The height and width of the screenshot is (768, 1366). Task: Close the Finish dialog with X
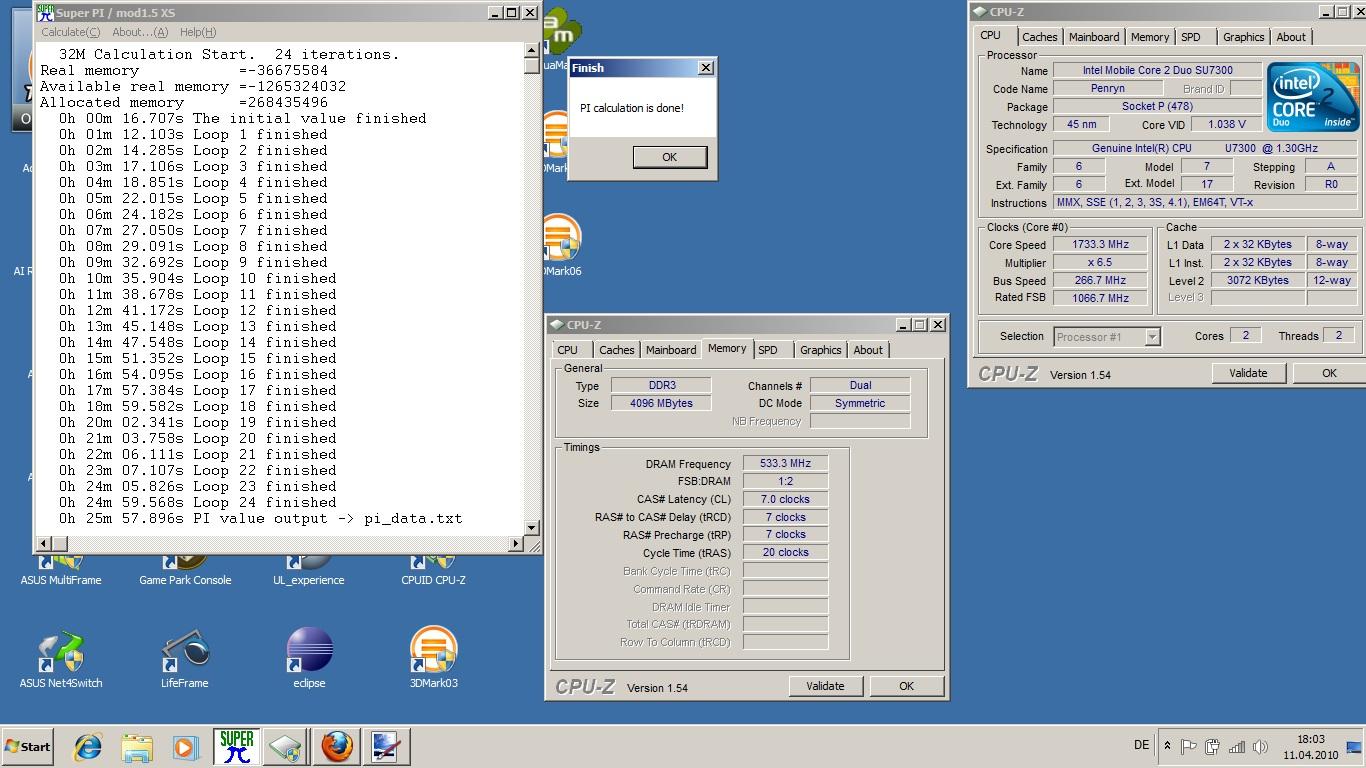705,68
